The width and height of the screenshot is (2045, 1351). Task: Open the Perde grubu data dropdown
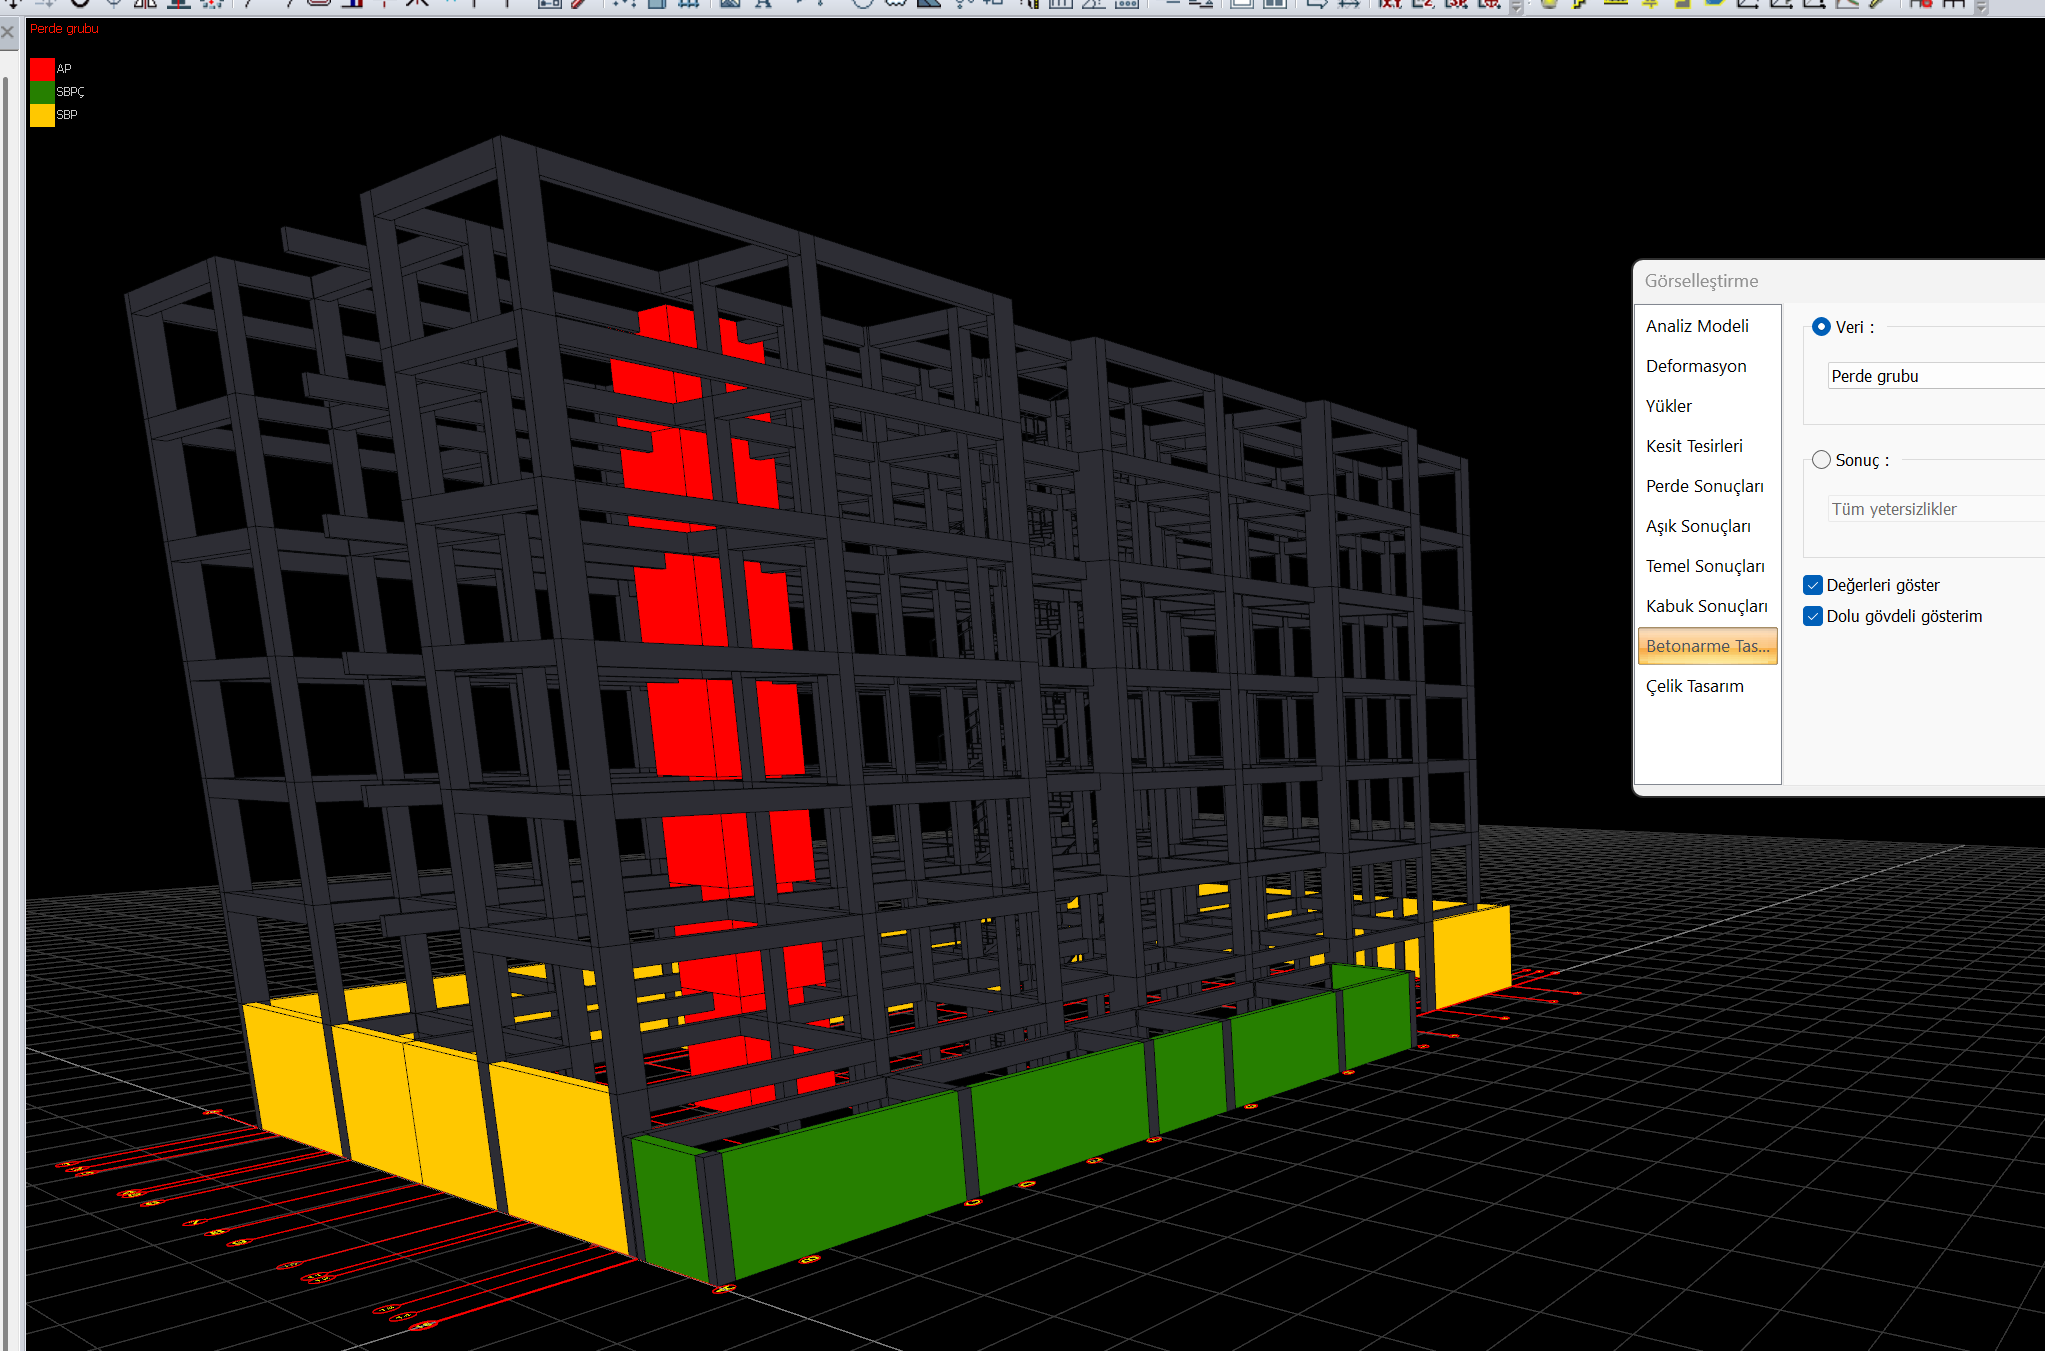pos(1936,376)
